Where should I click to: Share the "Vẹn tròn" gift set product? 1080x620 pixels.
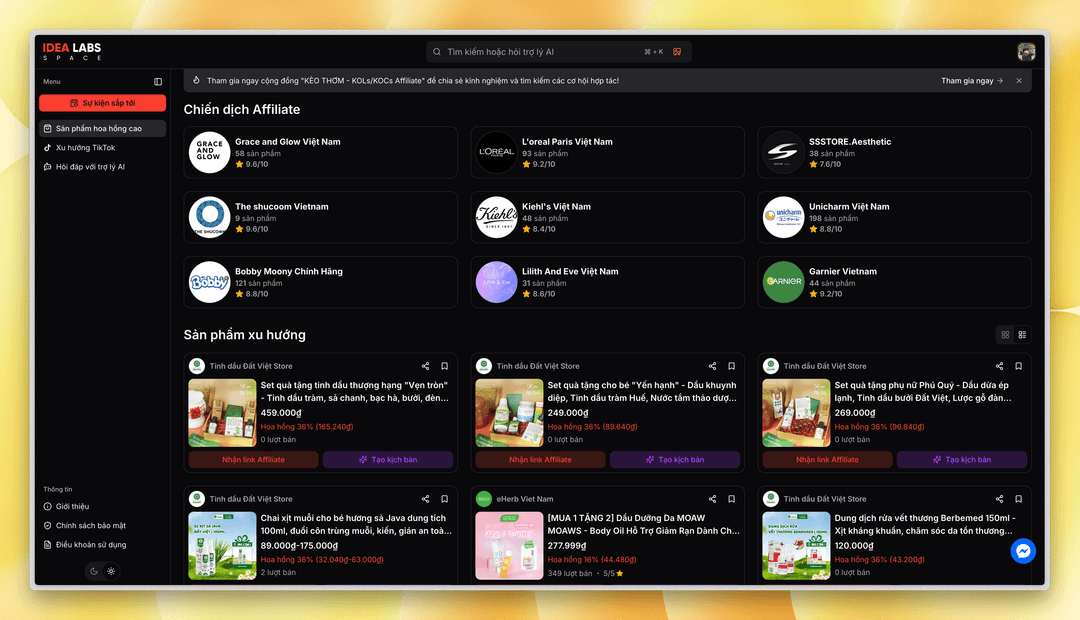tap(425, 366)
